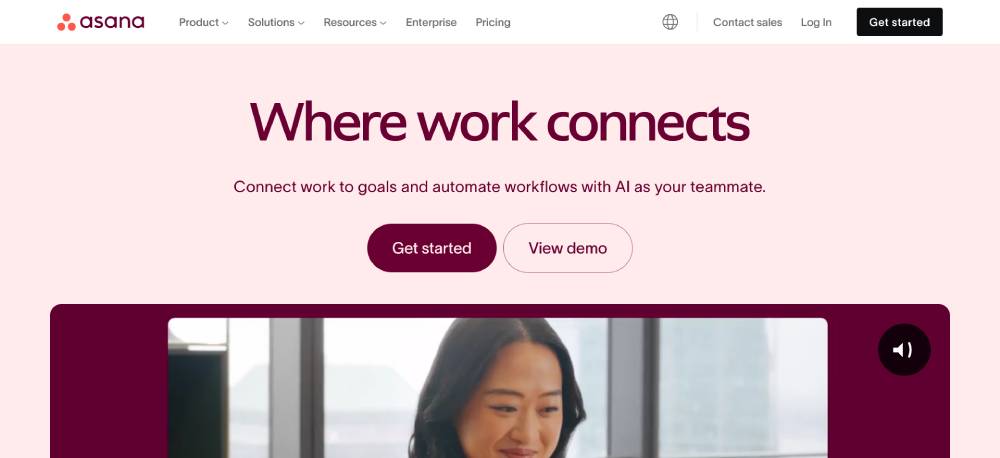Toggle the video sound speaker button

click(904, 350)
